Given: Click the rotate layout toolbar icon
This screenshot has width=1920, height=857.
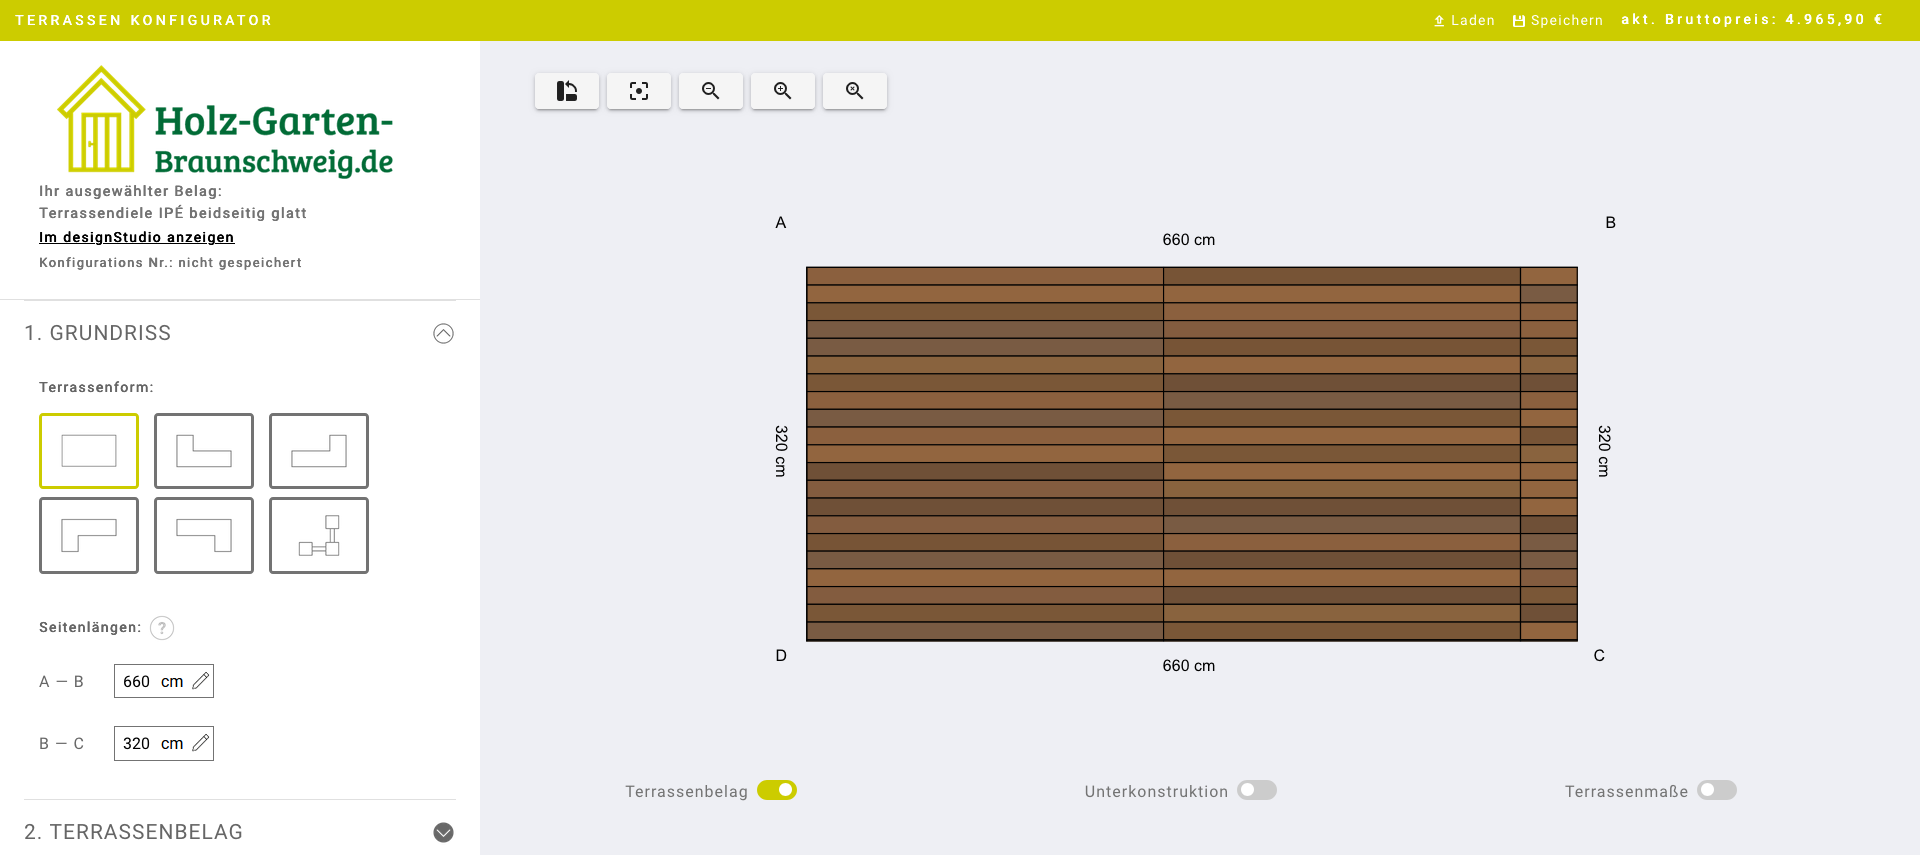Looking at the screenshot, I should (x=567, y=91).
